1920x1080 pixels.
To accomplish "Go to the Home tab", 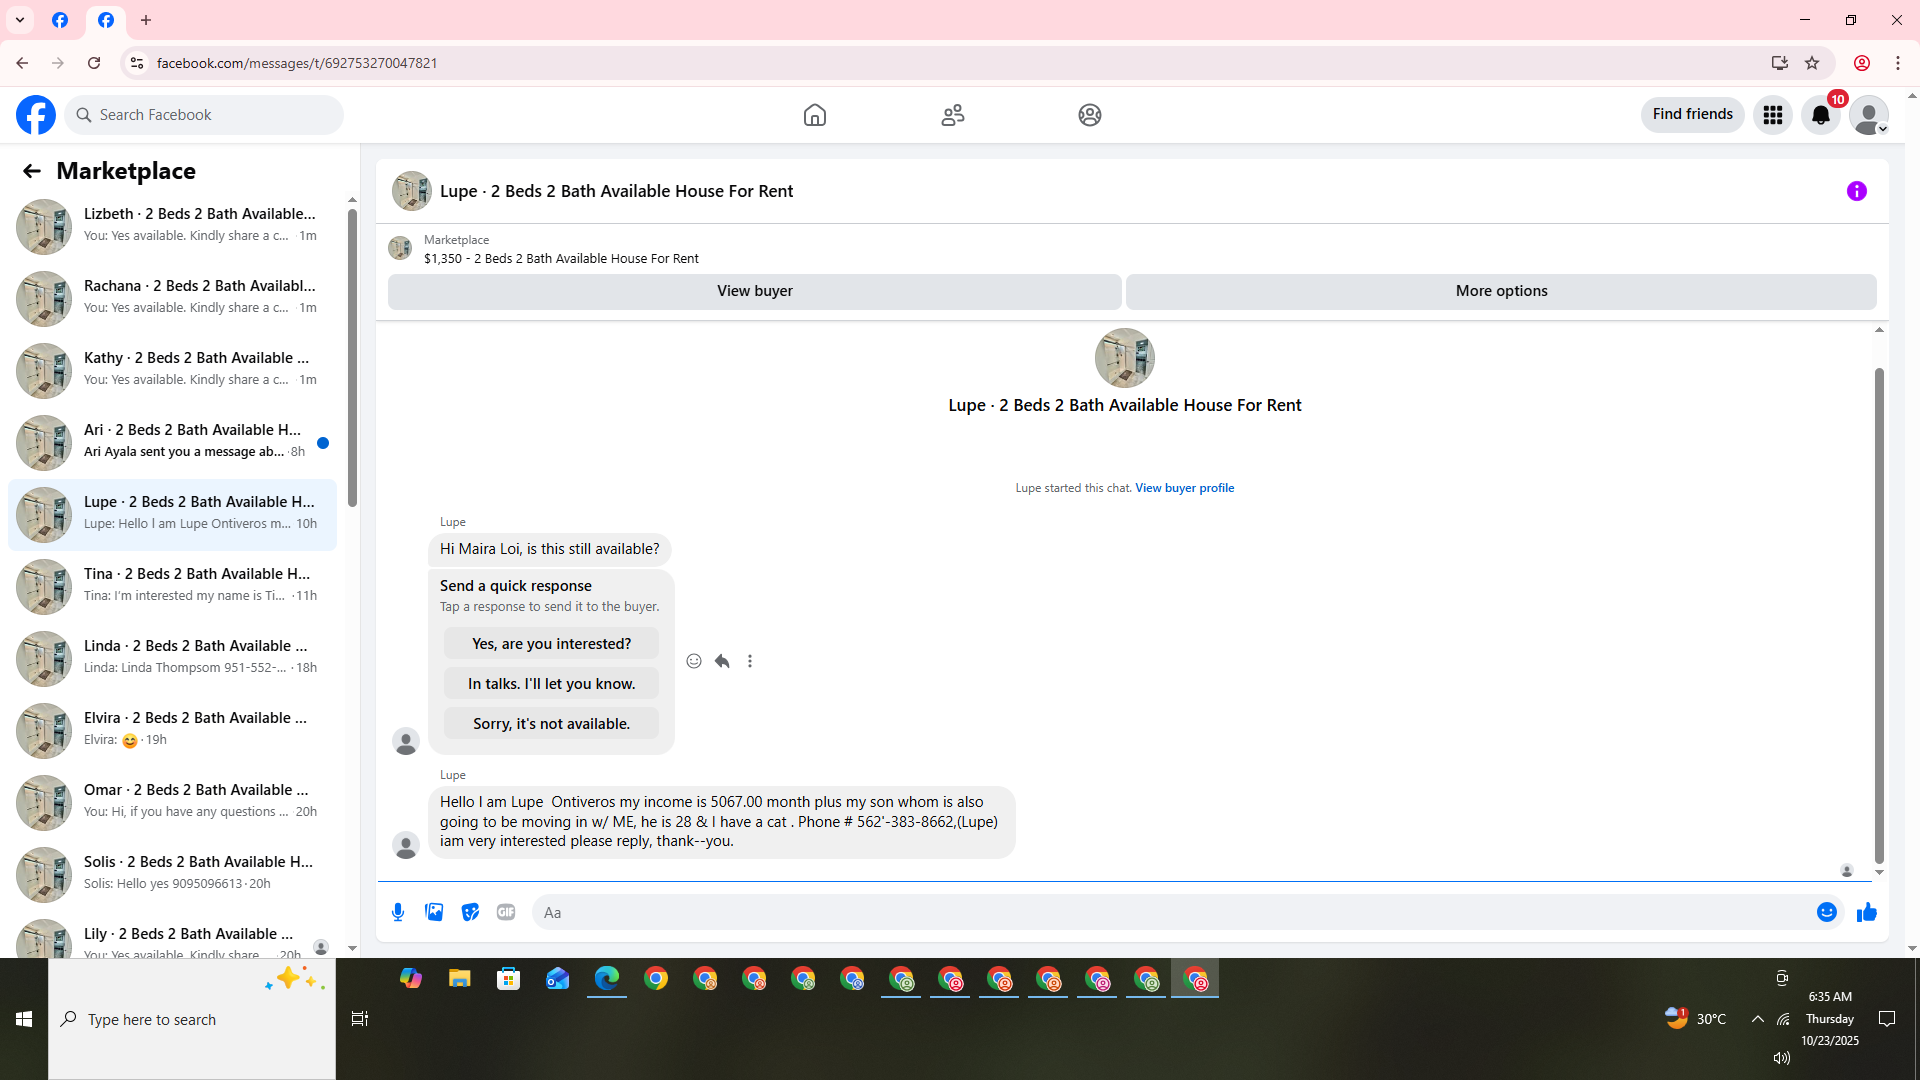I will 814,115.
